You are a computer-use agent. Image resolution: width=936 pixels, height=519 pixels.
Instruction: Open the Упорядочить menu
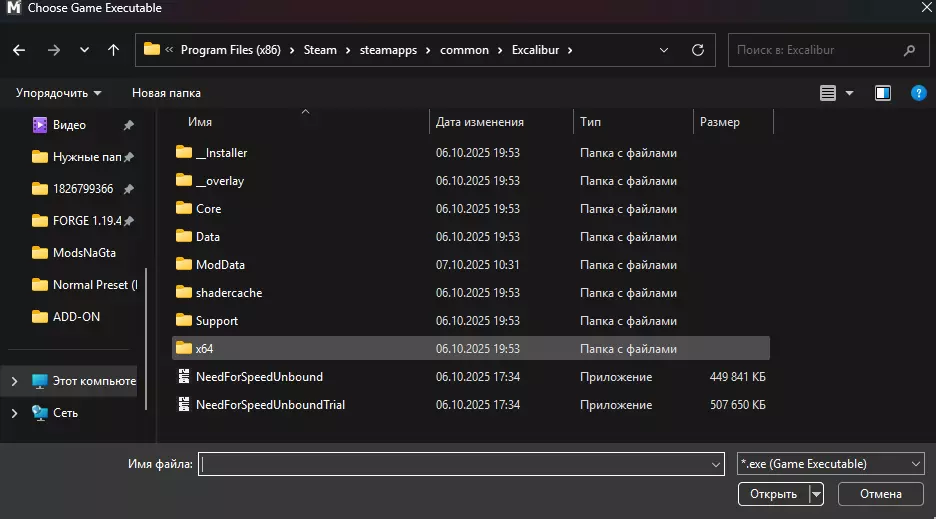(58, 93)
